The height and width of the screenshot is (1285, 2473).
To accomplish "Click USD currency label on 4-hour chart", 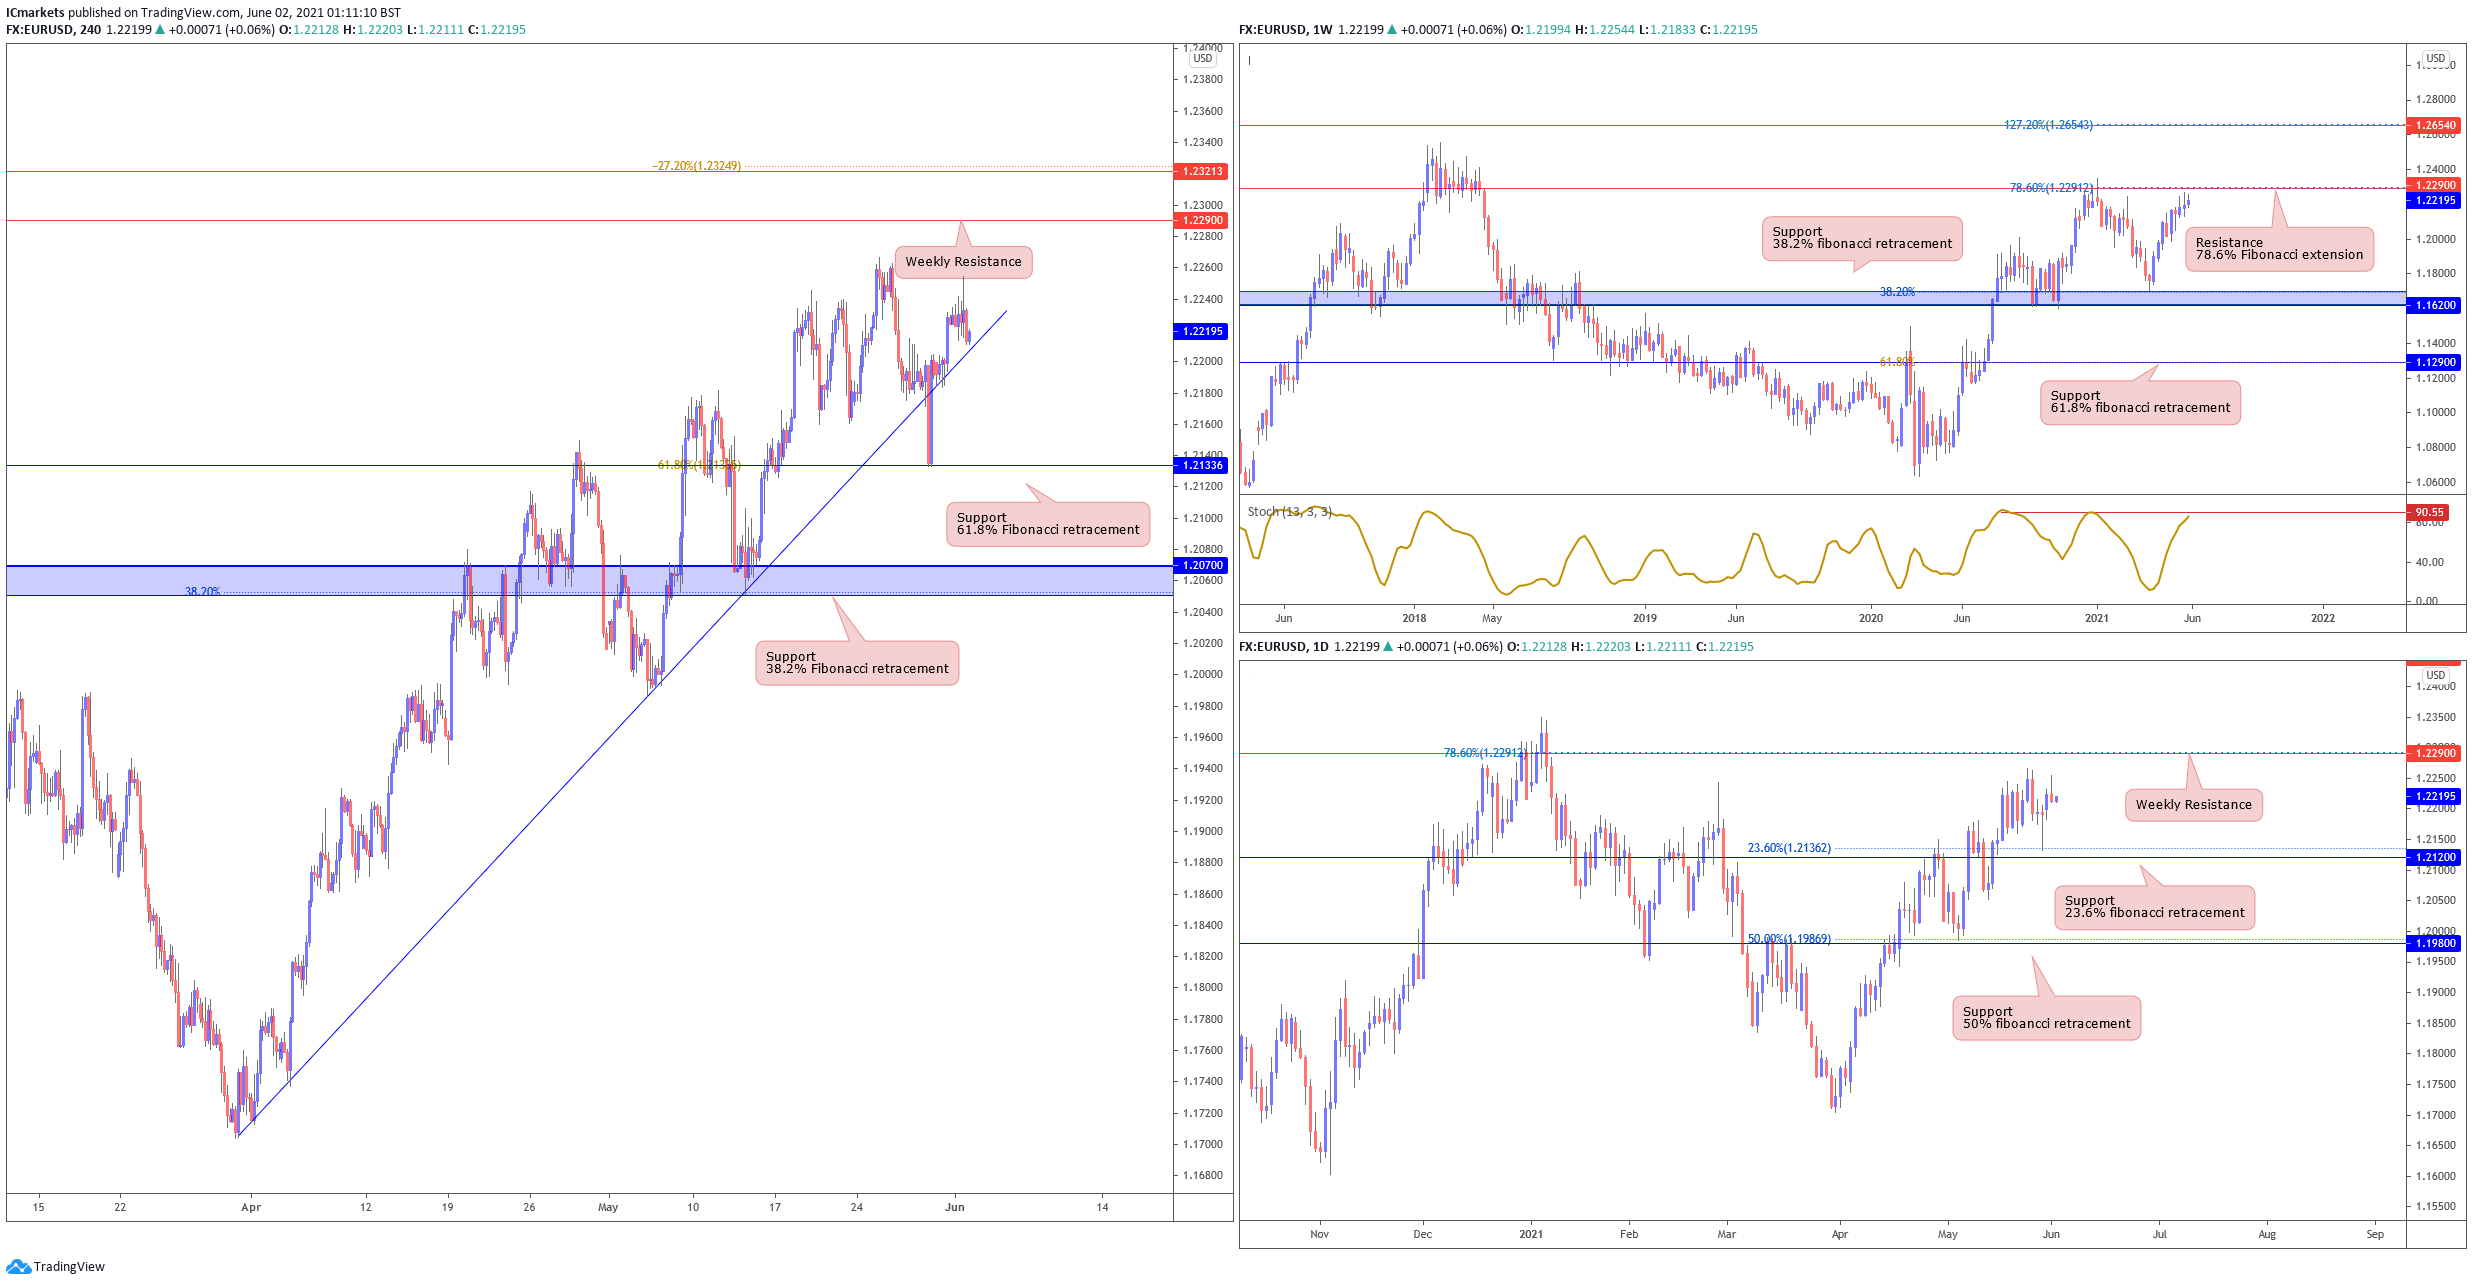I will pyautogui.click(x=1203, y=59).
